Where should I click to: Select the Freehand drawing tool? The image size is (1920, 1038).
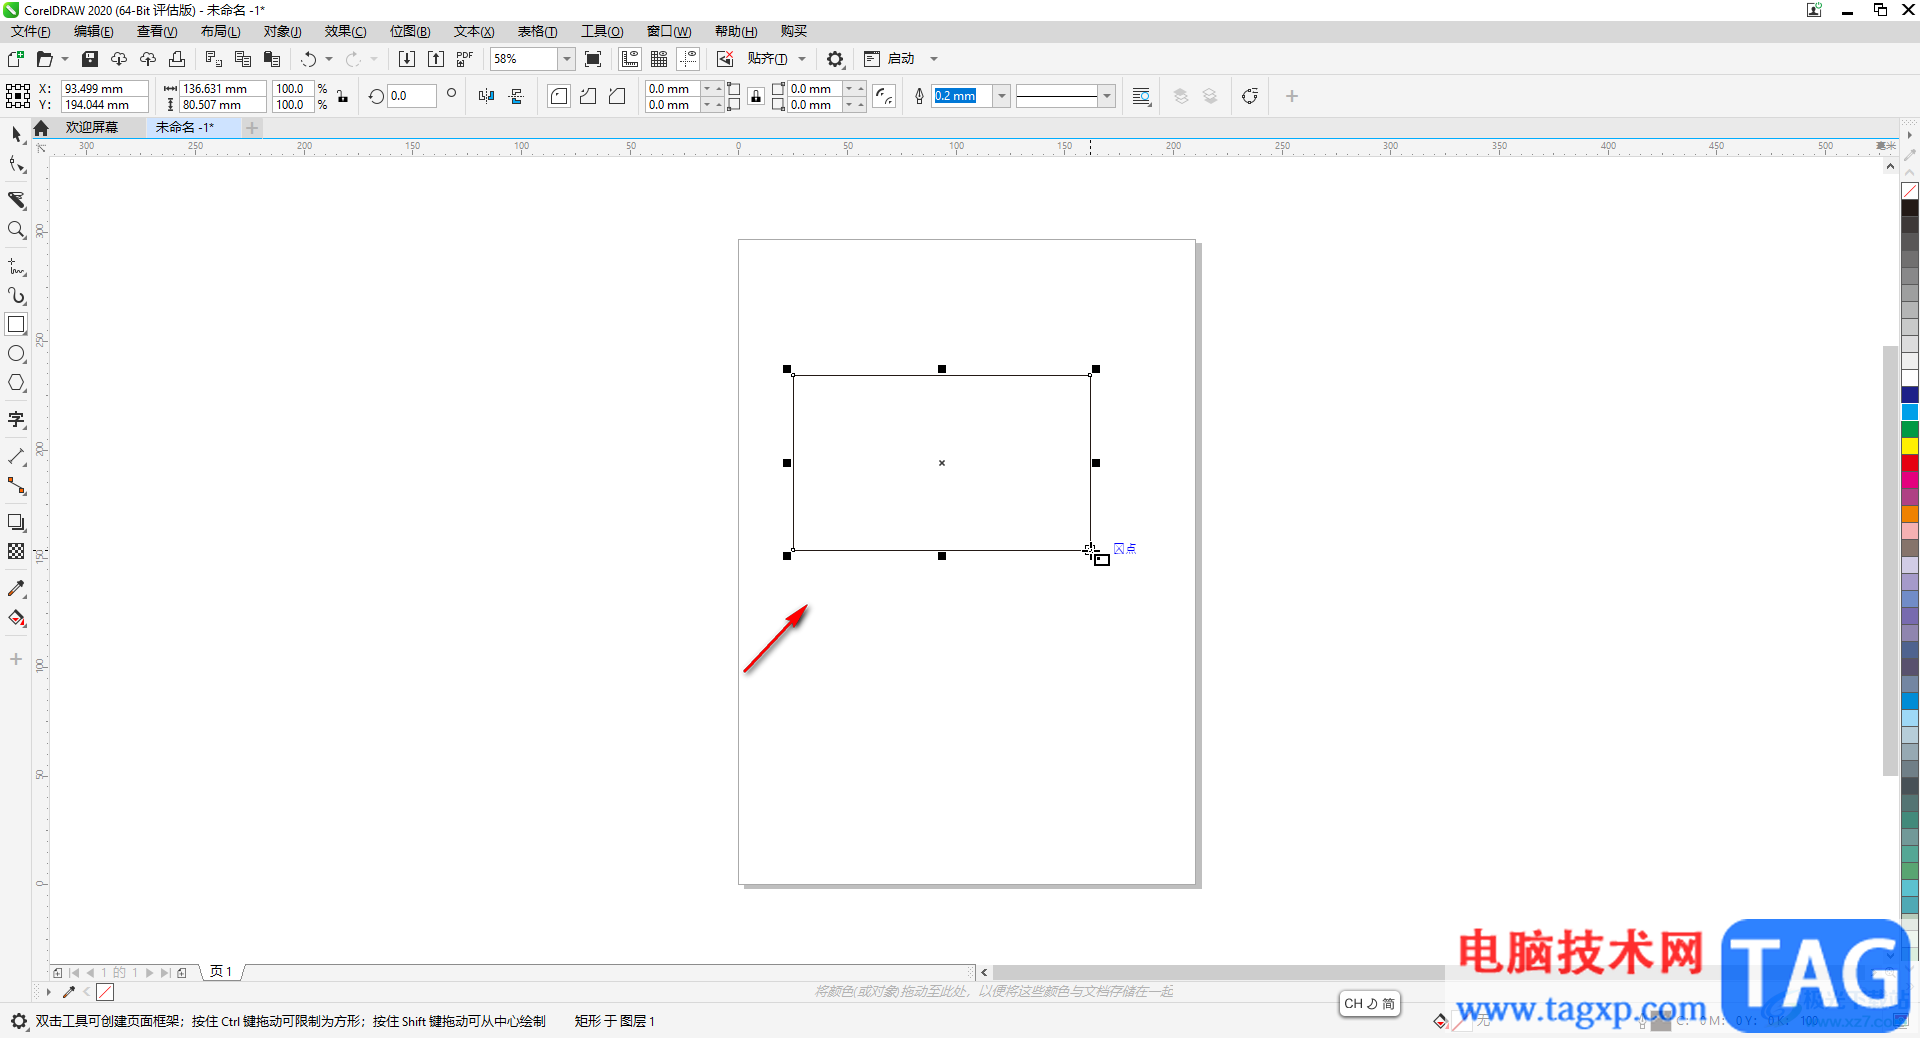tap(16, 267)
